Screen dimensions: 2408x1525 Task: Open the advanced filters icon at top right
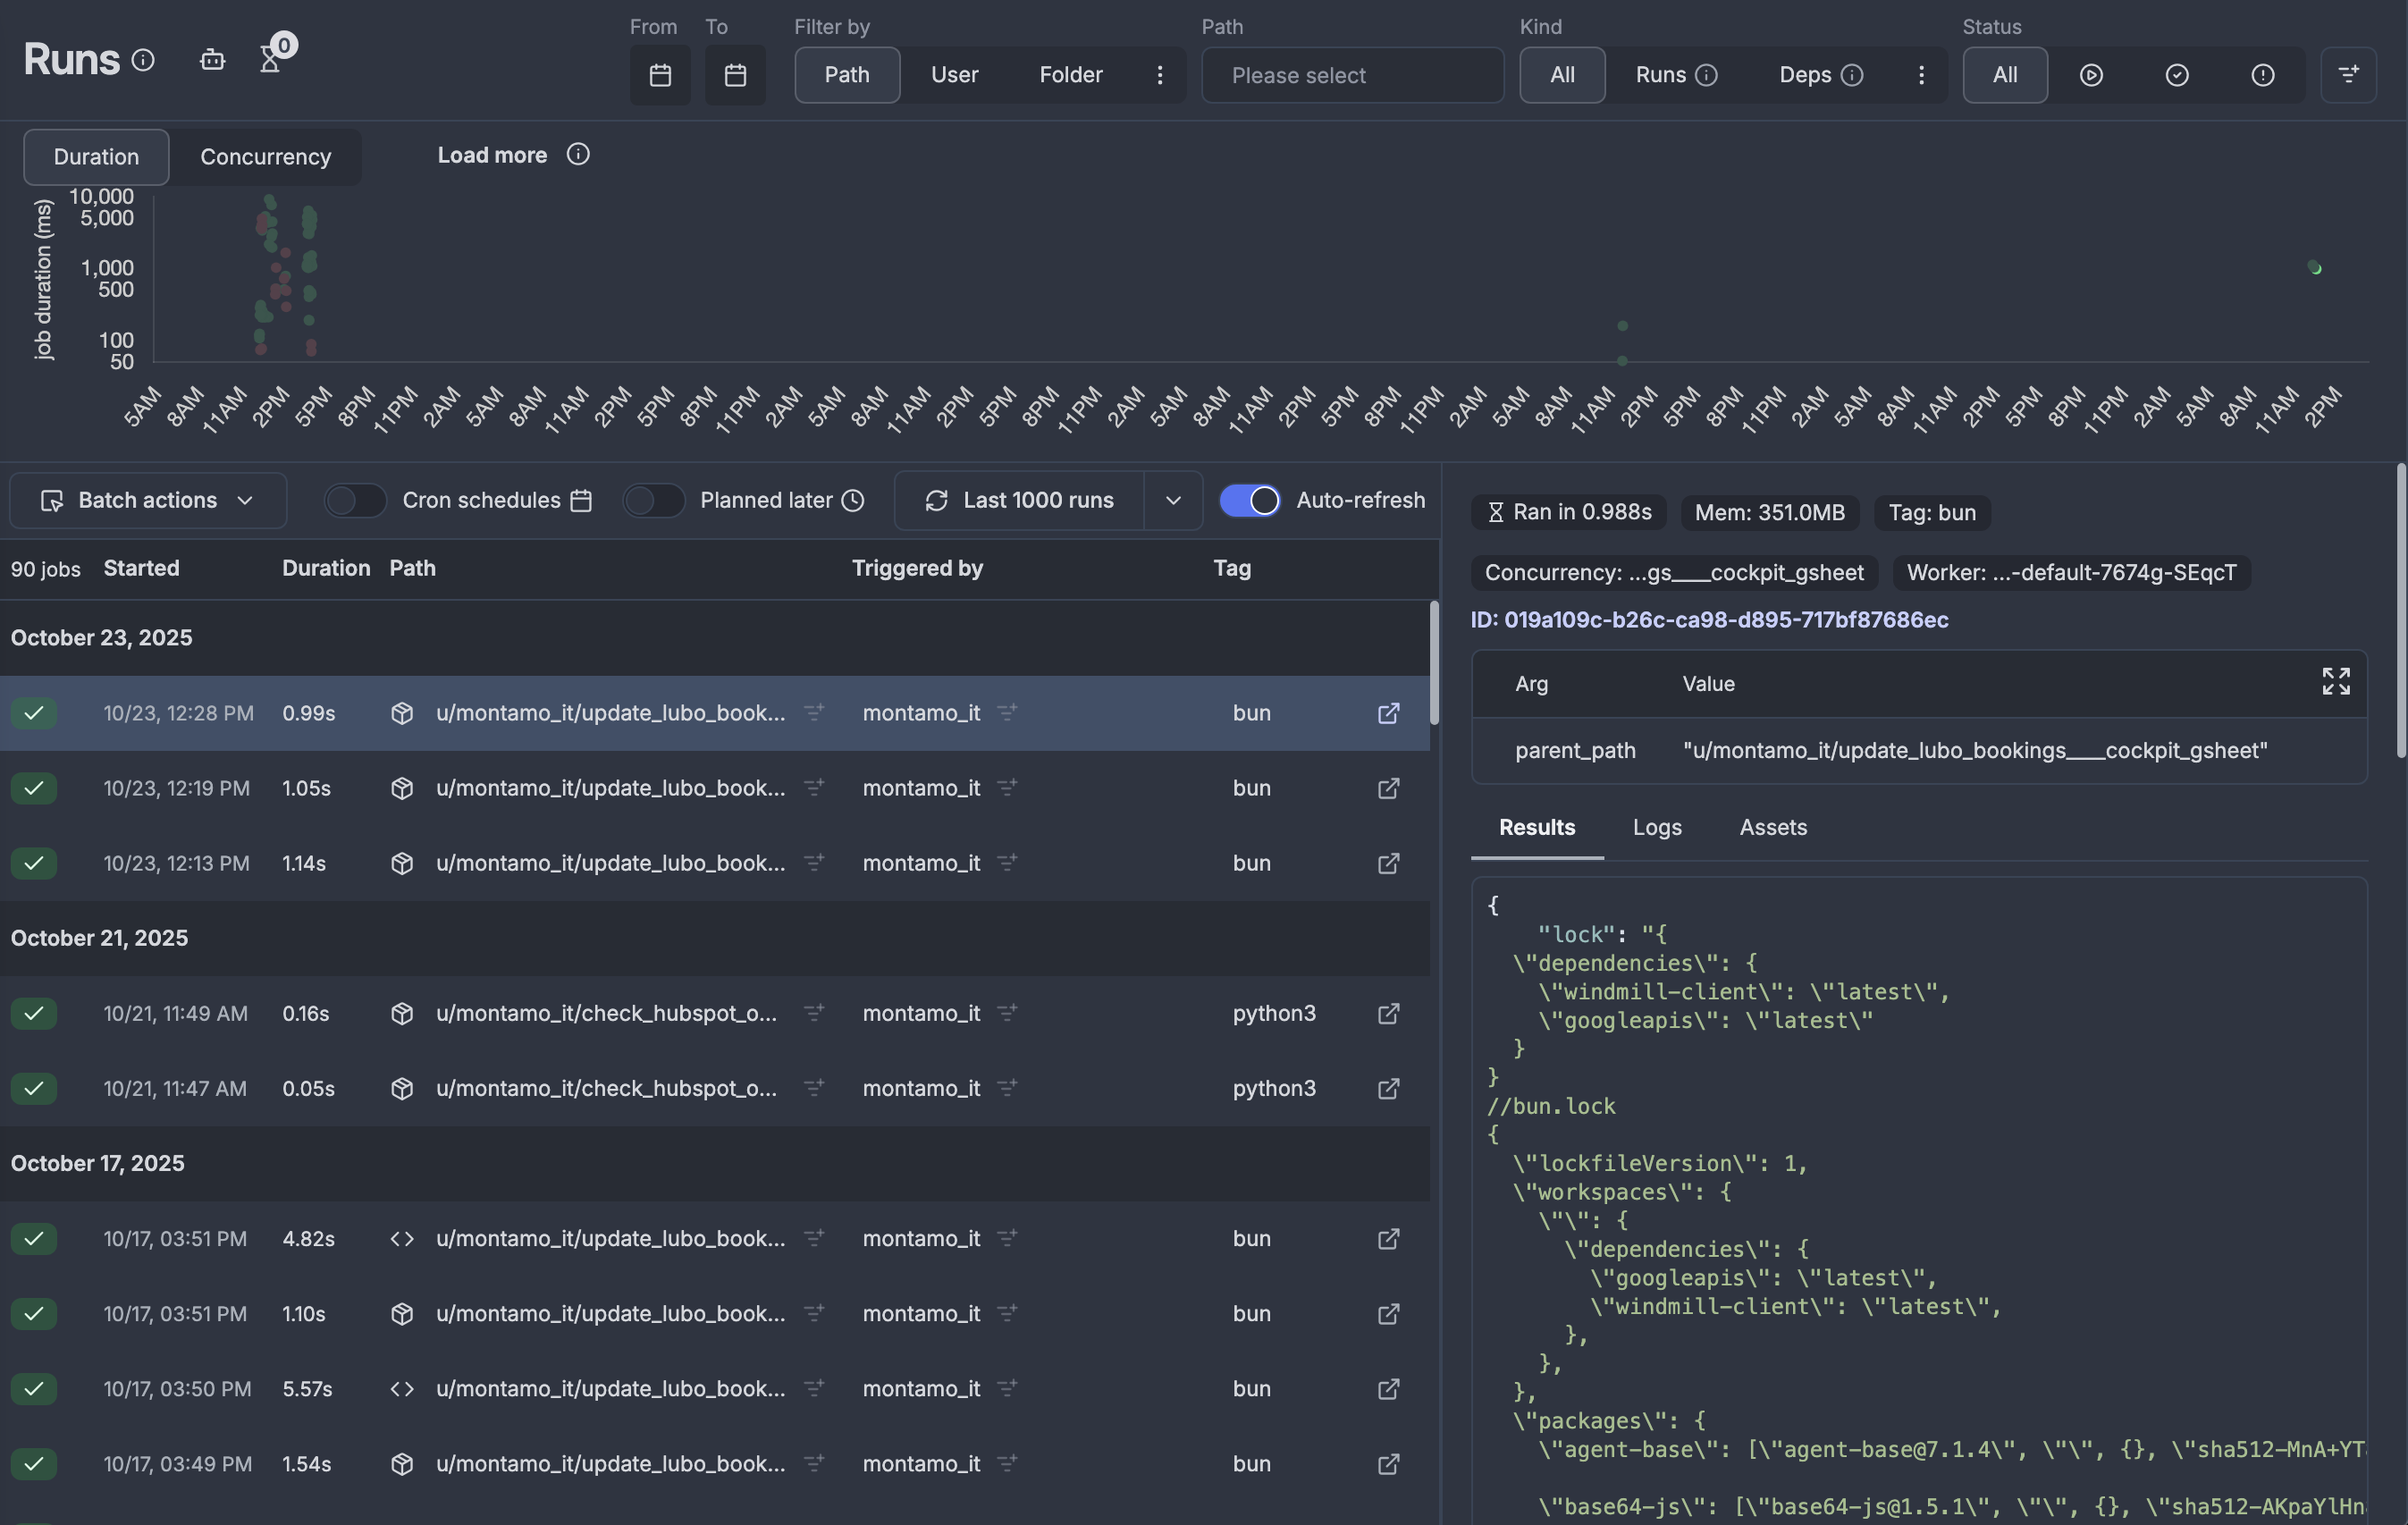[2348, 75]
